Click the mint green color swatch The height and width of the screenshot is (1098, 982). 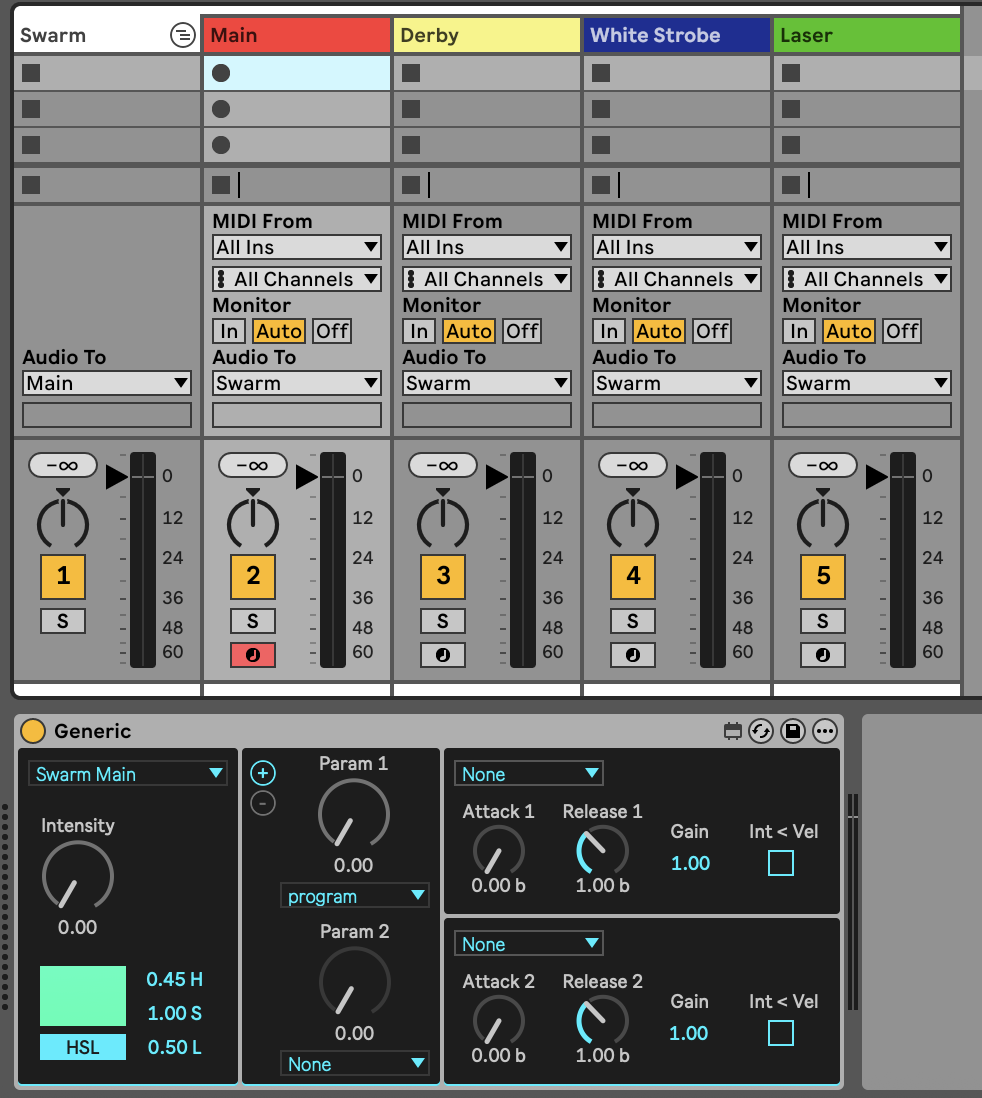click(83, 995)
